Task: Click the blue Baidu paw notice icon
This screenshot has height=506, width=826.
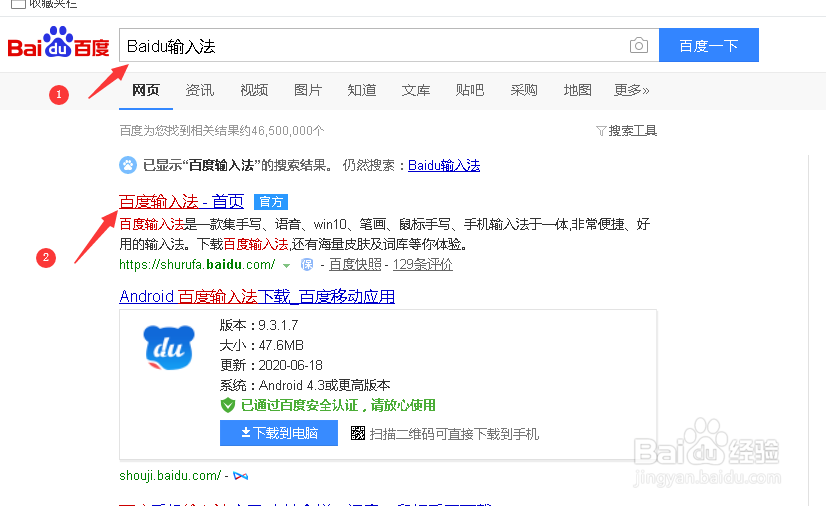Action: pos(127,165)
